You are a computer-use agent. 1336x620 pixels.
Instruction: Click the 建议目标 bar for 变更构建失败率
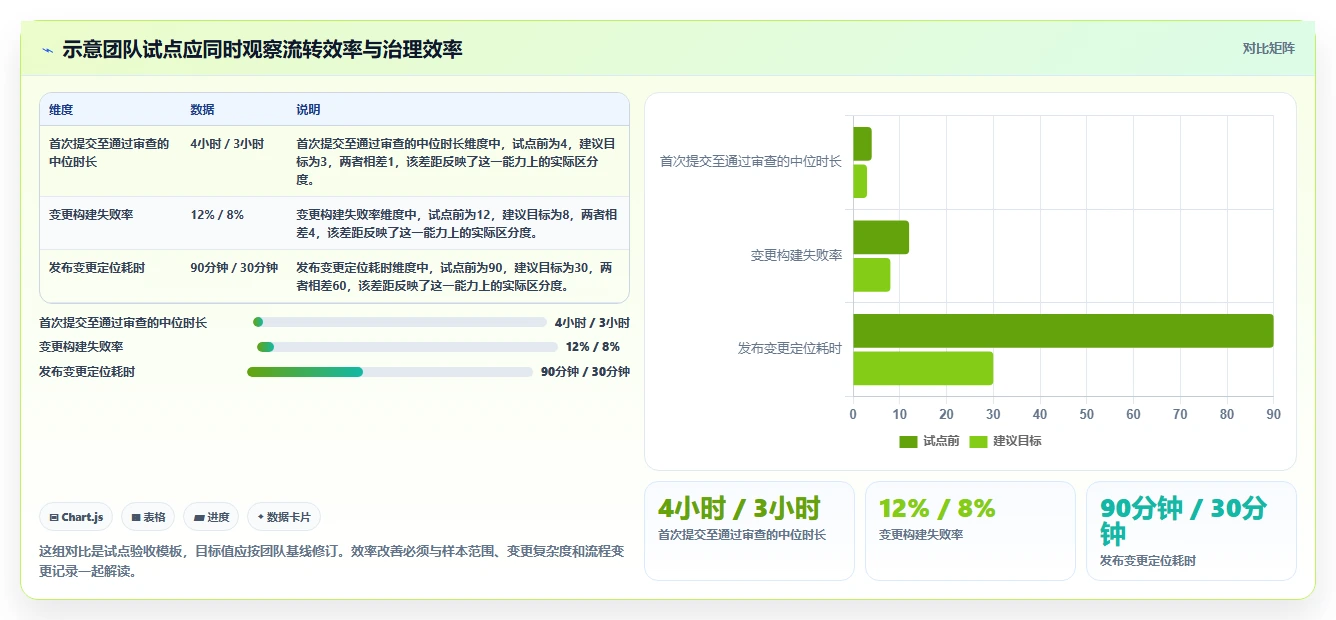click(871, 275)
